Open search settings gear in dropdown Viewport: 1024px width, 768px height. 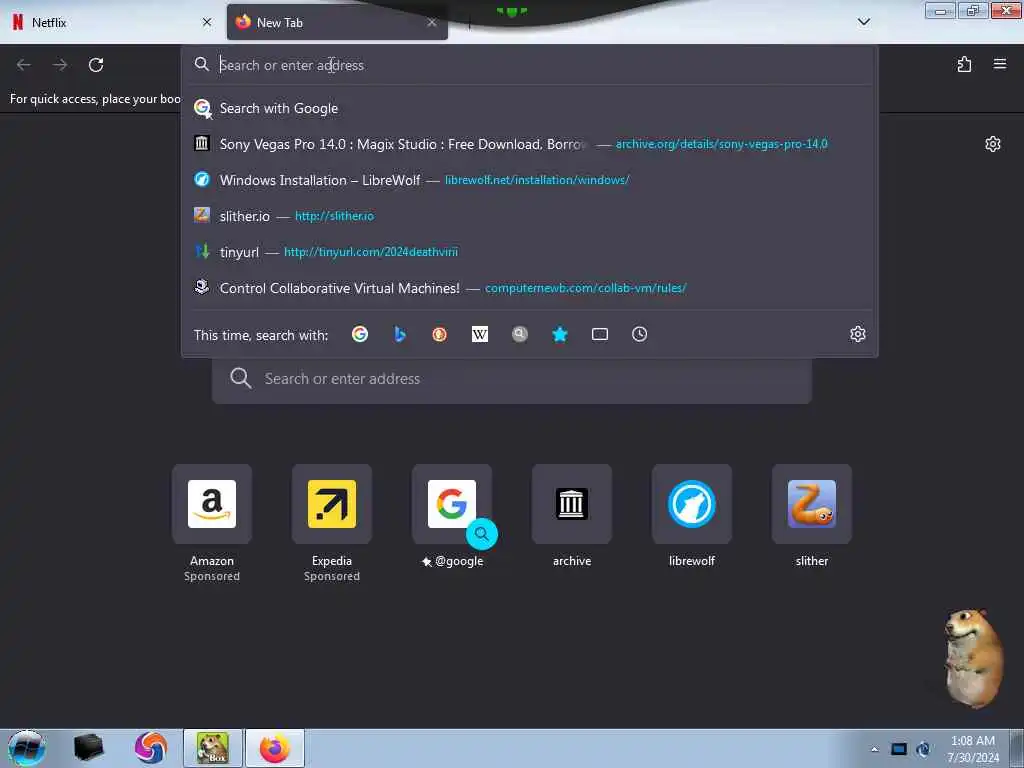click(857, 334)
